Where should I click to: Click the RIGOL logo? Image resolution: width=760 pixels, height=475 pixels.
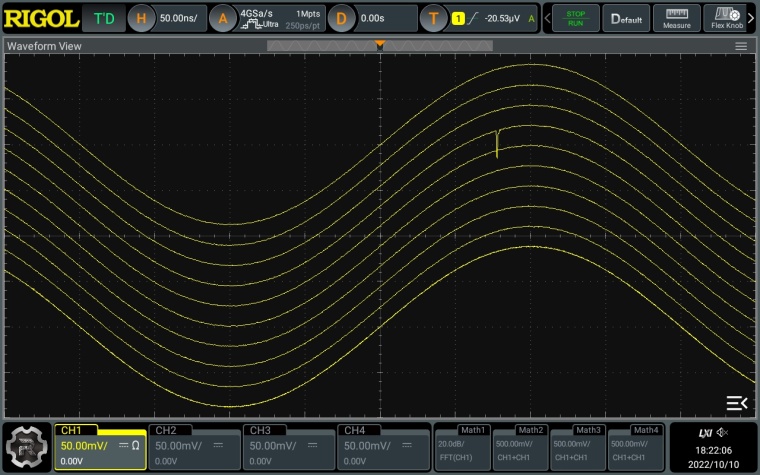(40, 18)
